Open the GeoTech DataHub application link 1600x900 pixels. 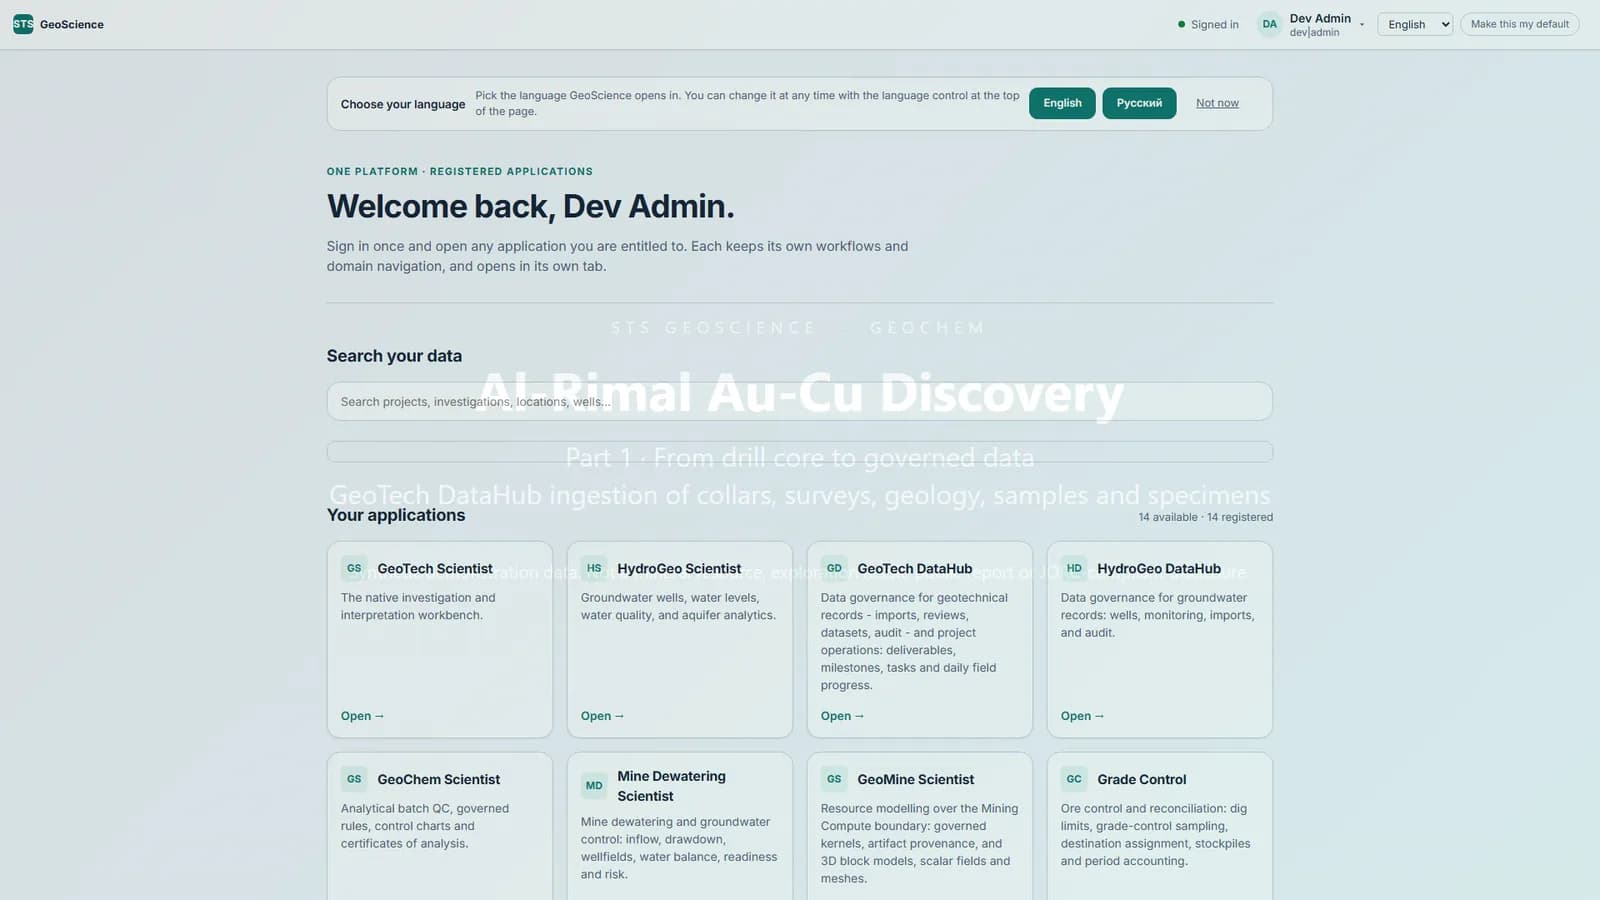pos(842,716)
